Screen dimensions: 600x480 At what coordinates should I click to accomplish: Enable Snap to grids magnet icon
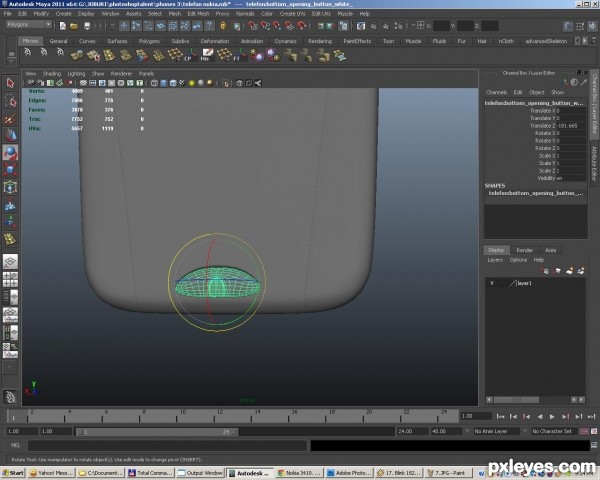tap(253, 26)
